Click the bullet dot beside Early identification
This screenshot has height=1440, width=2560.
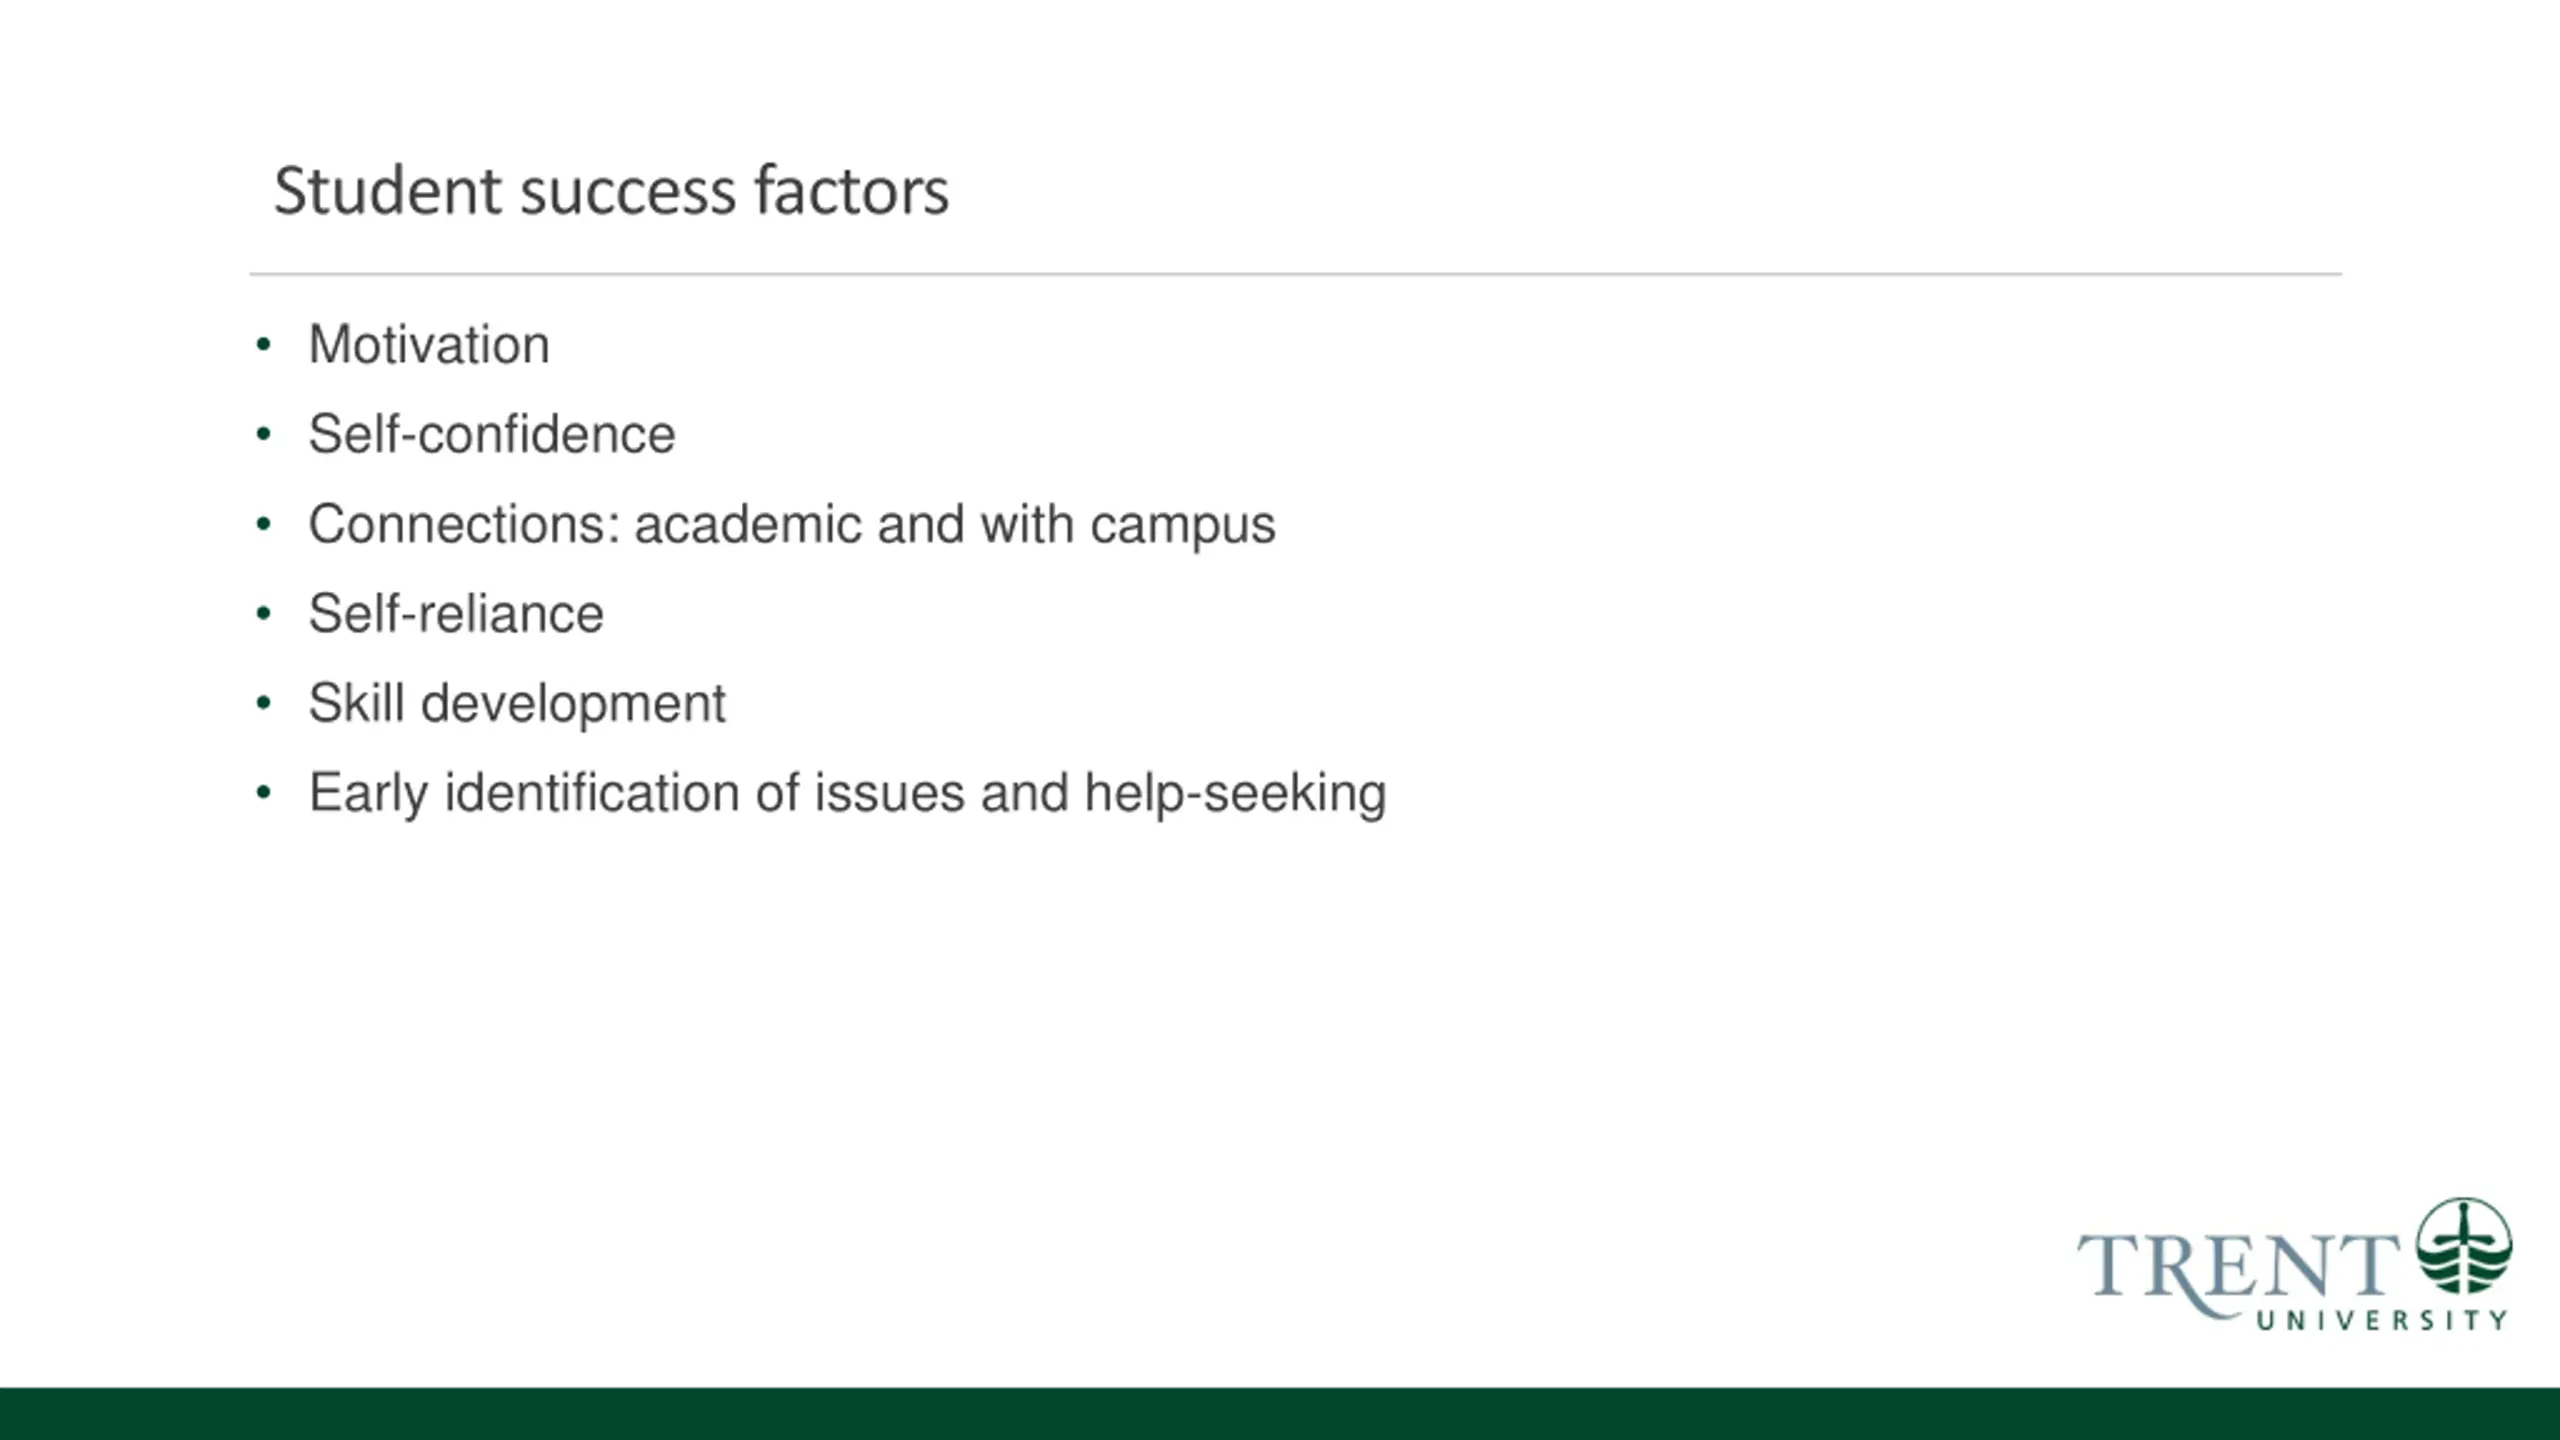(x=263, y=793)
